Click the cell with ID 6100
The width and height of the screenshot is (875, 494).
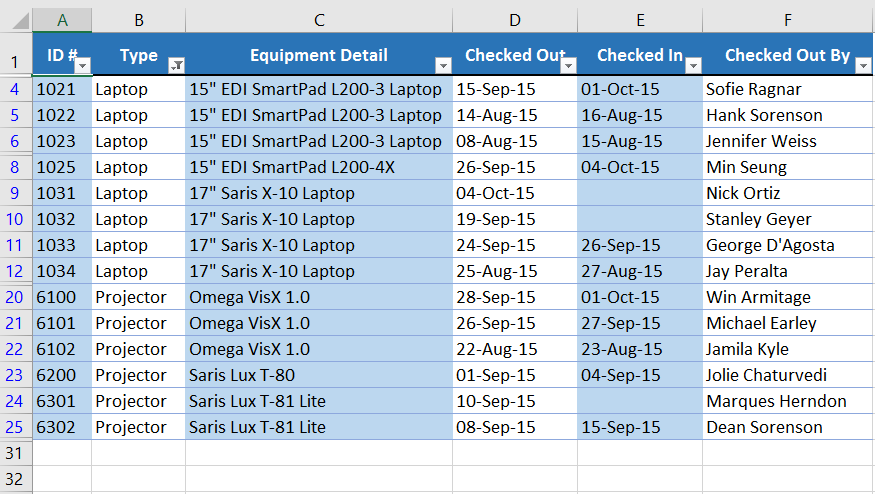tap(62, 297)
